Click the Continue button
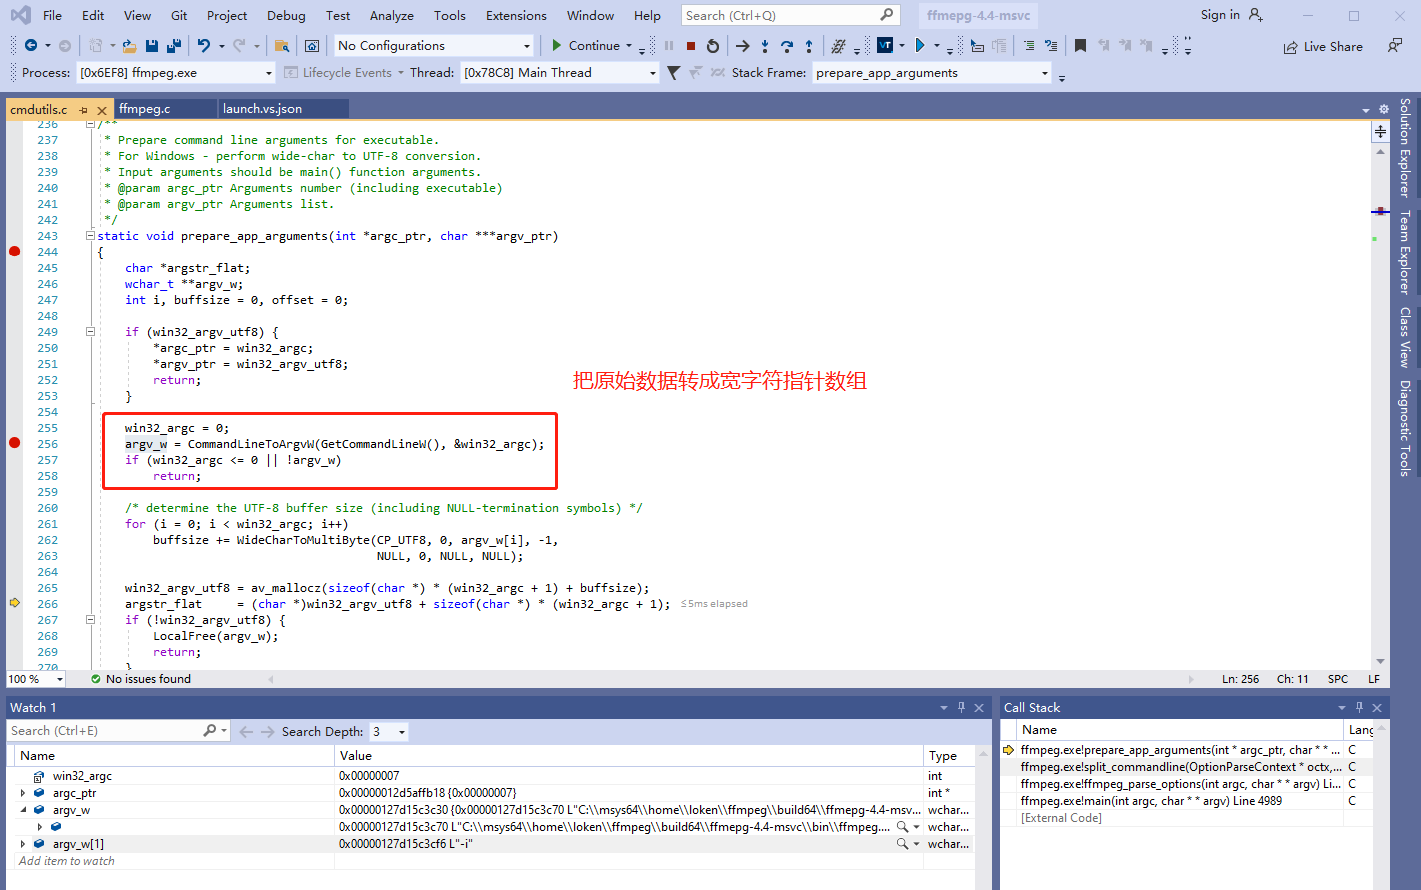This screenshot has height=890, width=1421. (585, 46)
